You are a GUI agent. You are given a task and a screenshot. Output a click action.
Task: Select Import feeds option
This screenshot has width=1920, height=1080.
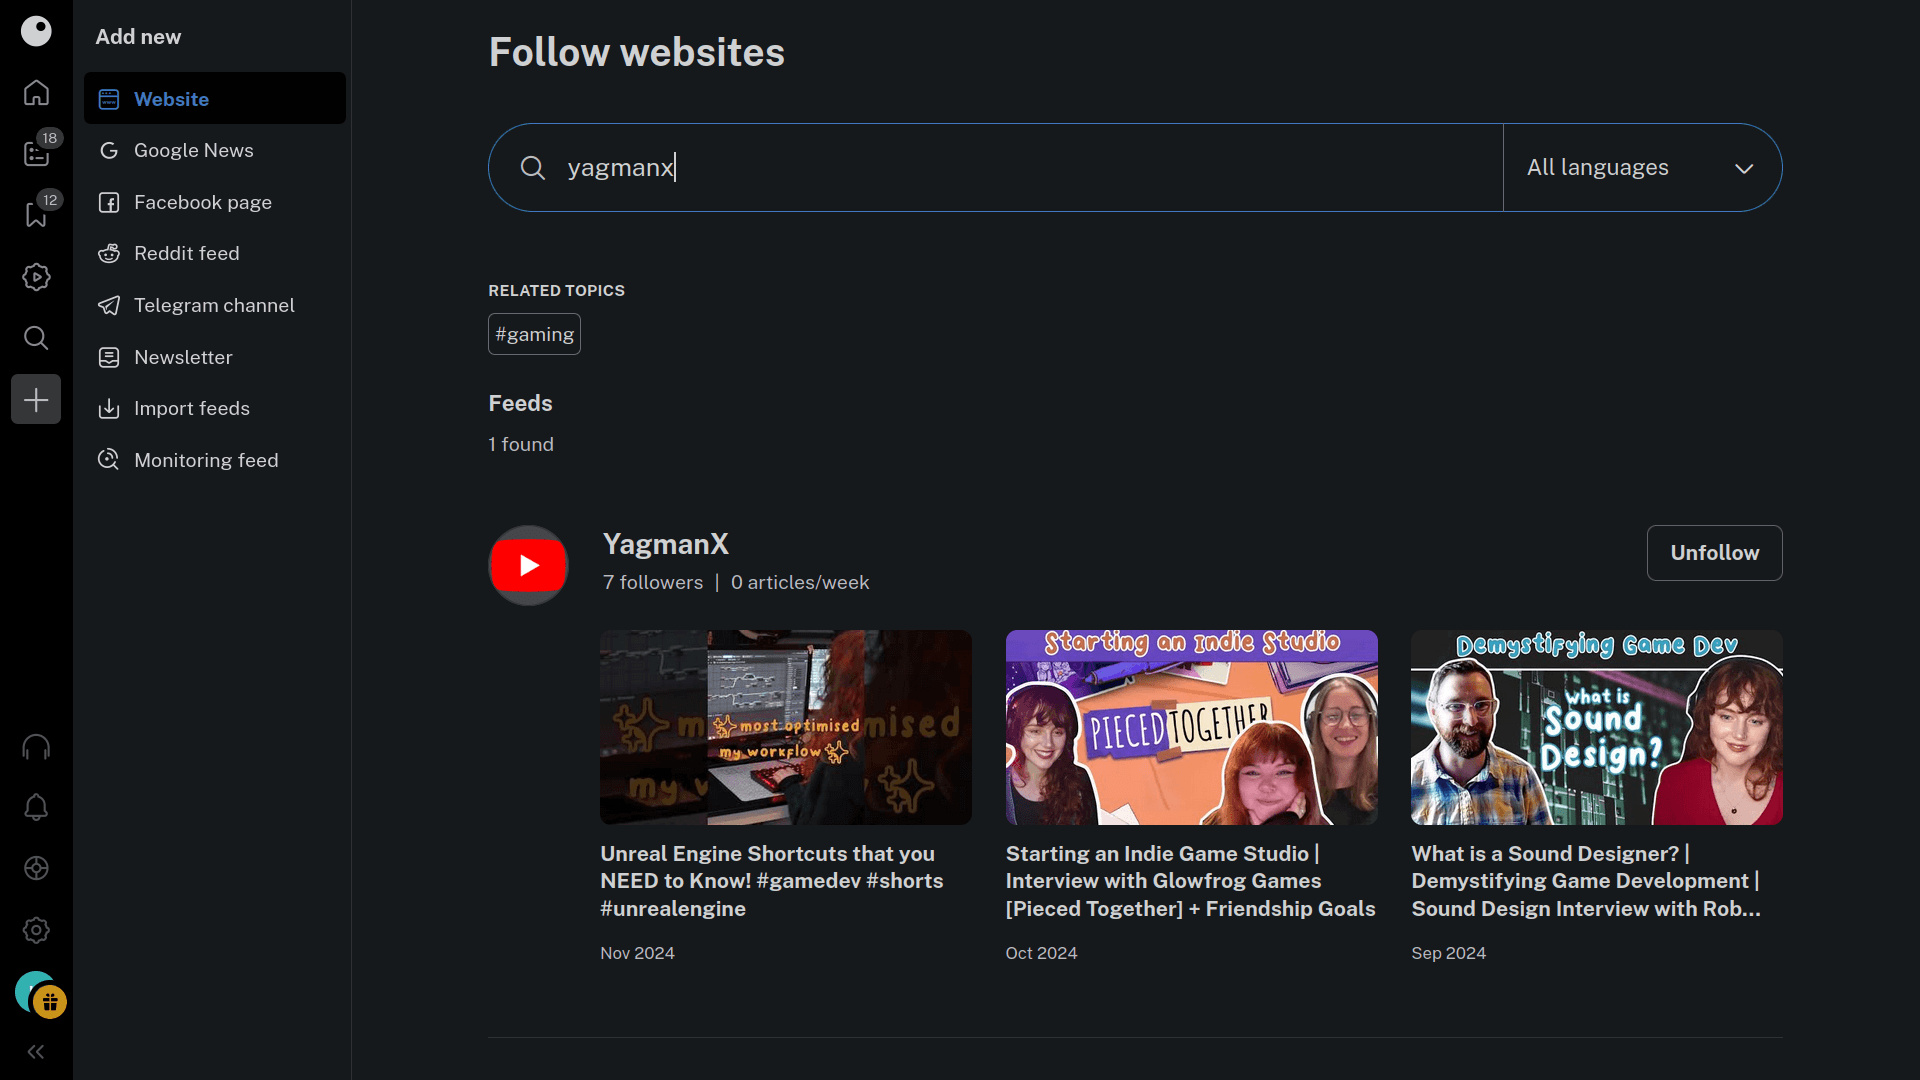215,408
